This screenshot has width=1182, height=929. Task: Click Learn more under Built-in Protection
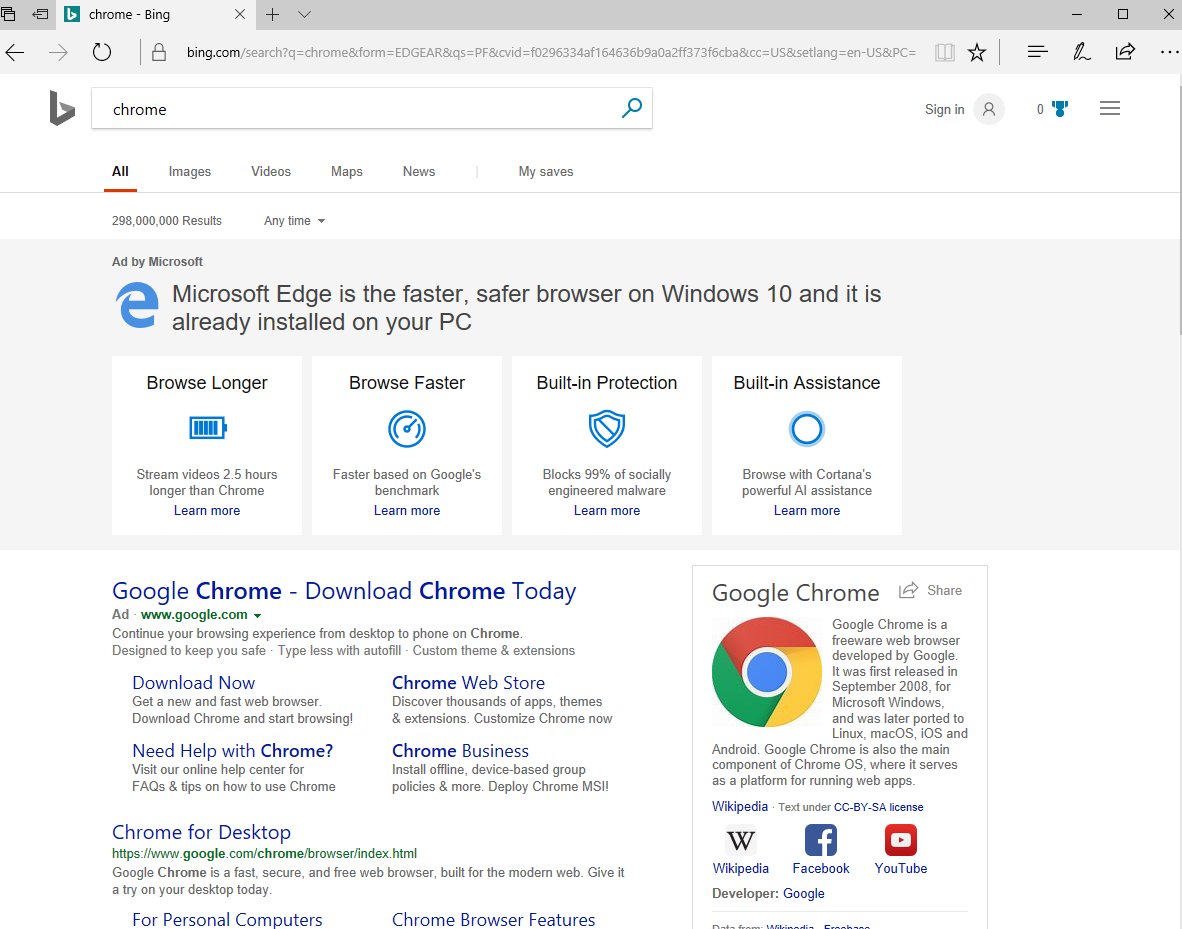tap(607, 510)
